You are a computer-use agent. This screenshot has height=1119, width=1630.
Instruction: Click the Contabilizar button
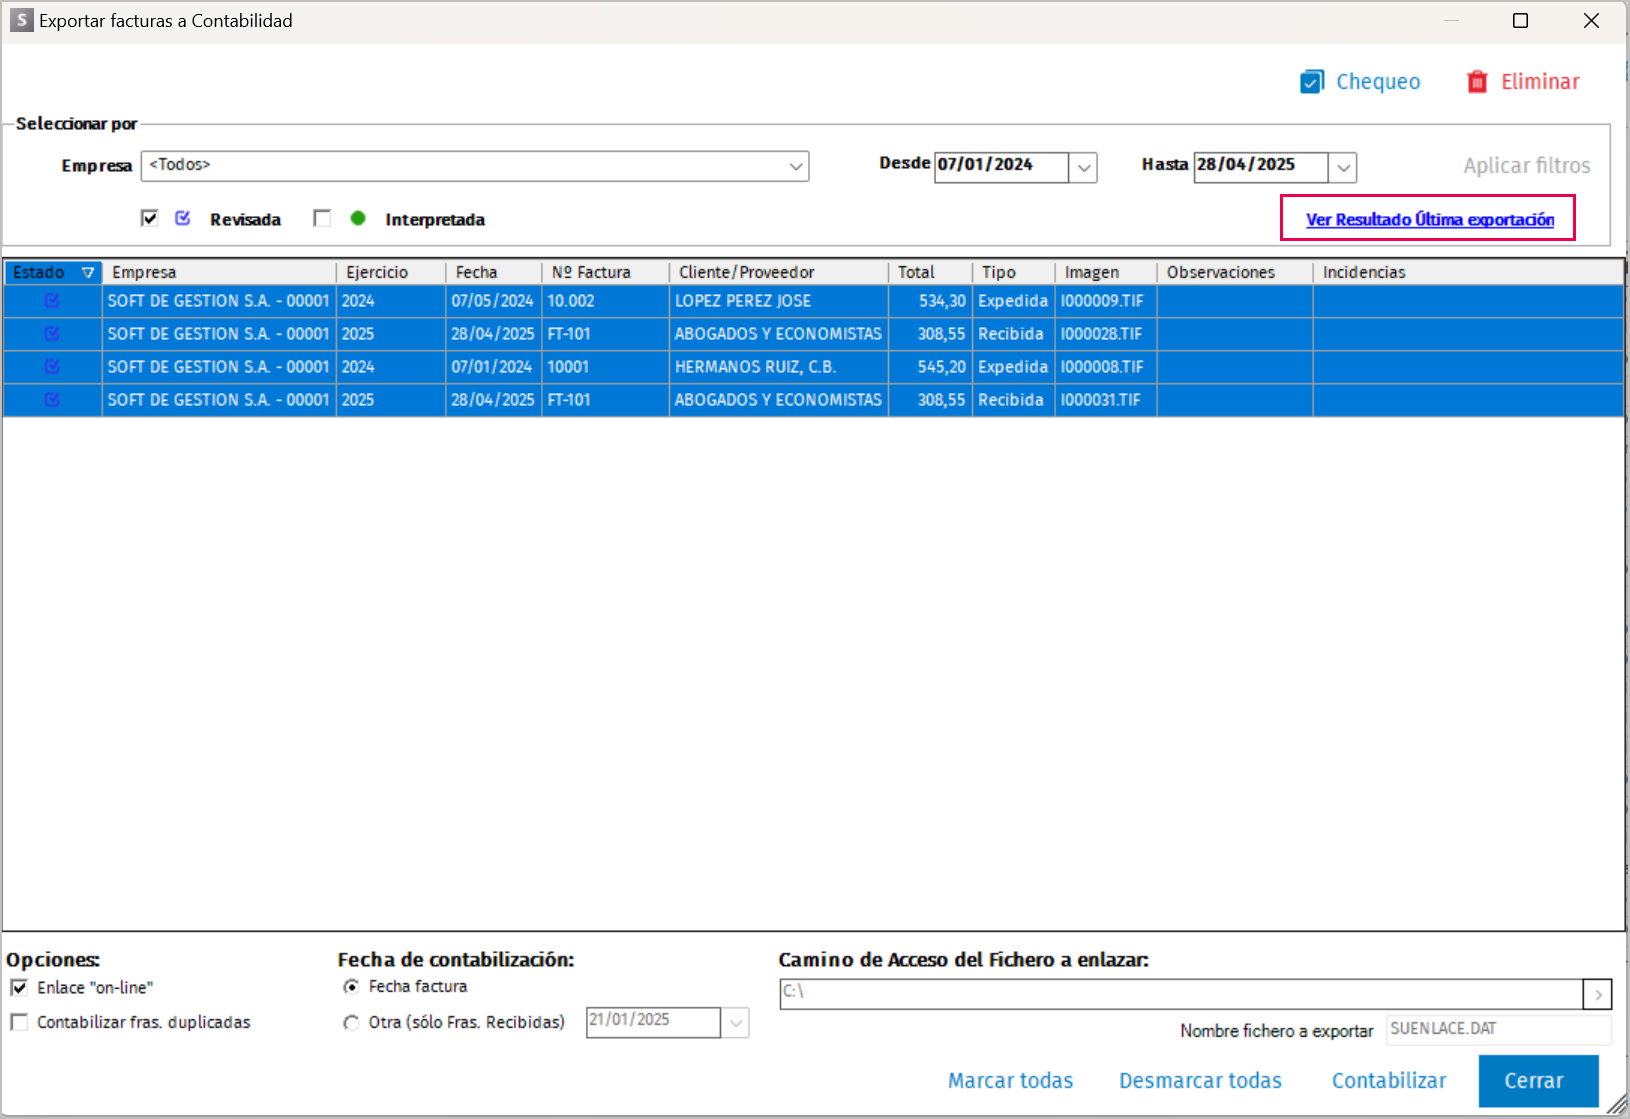[1389, 1081]
